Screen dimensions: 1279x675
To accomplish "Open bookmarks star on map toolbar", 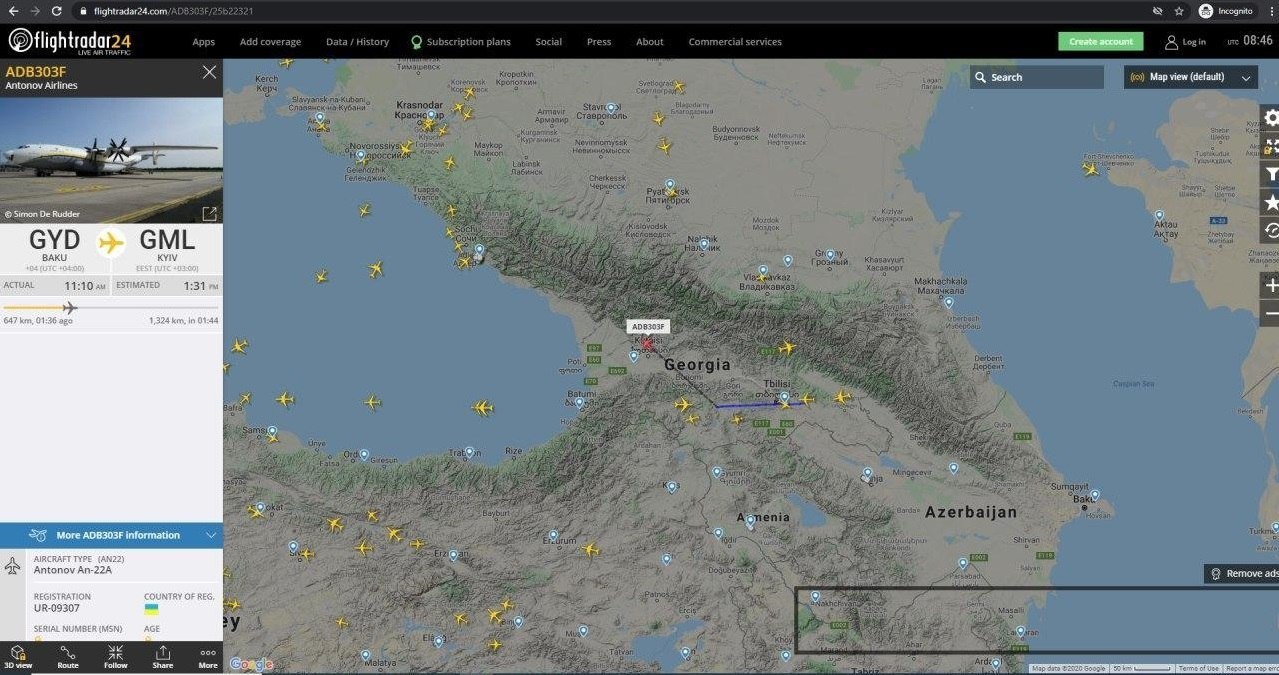I will pyautogui.click(x=1271, y=202).
